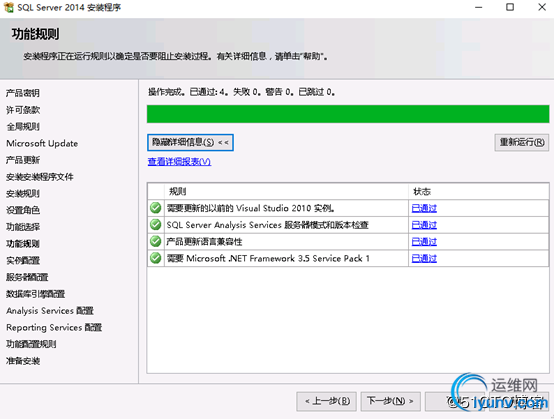The height and width of the screenshot is (419, 554).
Task: Open 已通过 status for Analysis Services rule
Action: tap(424, 225)
